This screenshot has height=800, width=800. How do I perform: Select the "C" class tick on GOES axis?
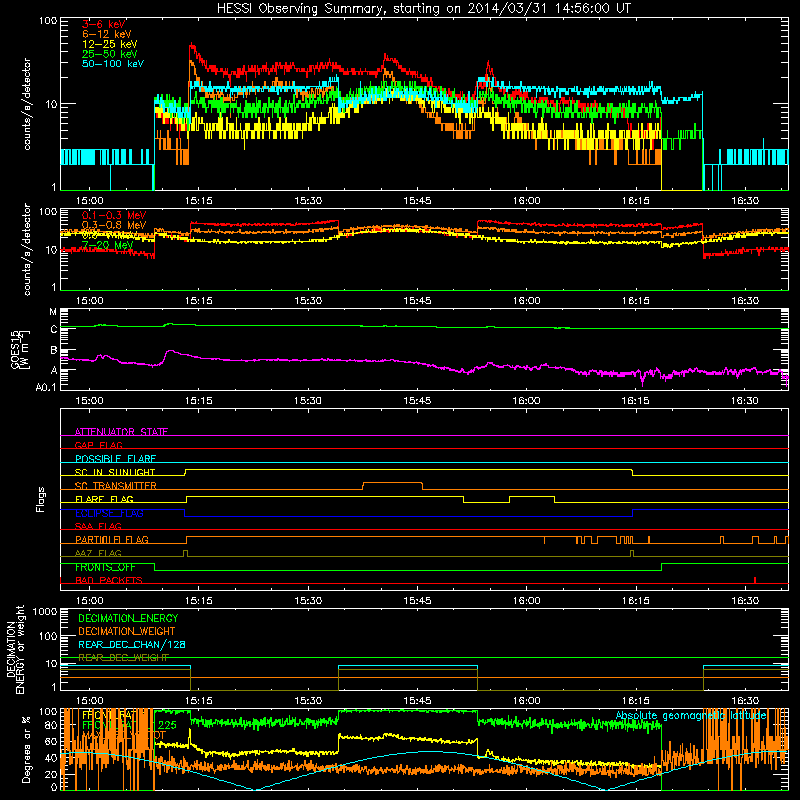pos(54,330)
